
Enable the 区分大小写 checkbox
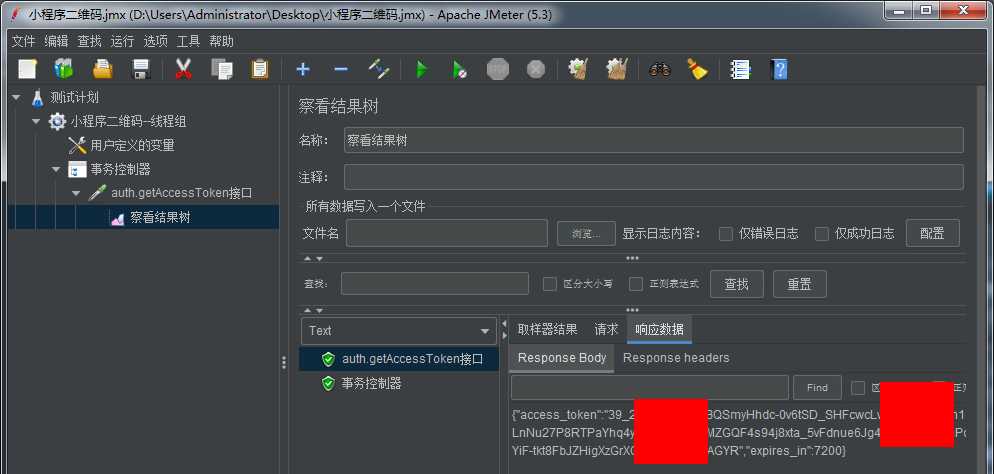click(550, 284)
